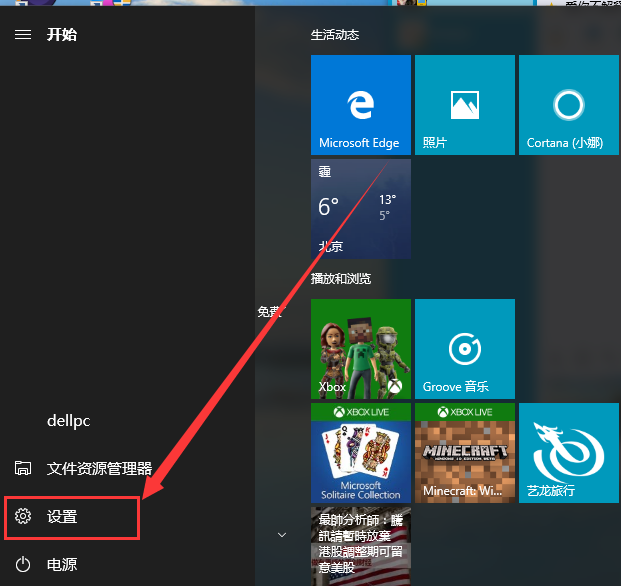
Task: Open the news tile with traditional Chinese headline
Action: 361,546
